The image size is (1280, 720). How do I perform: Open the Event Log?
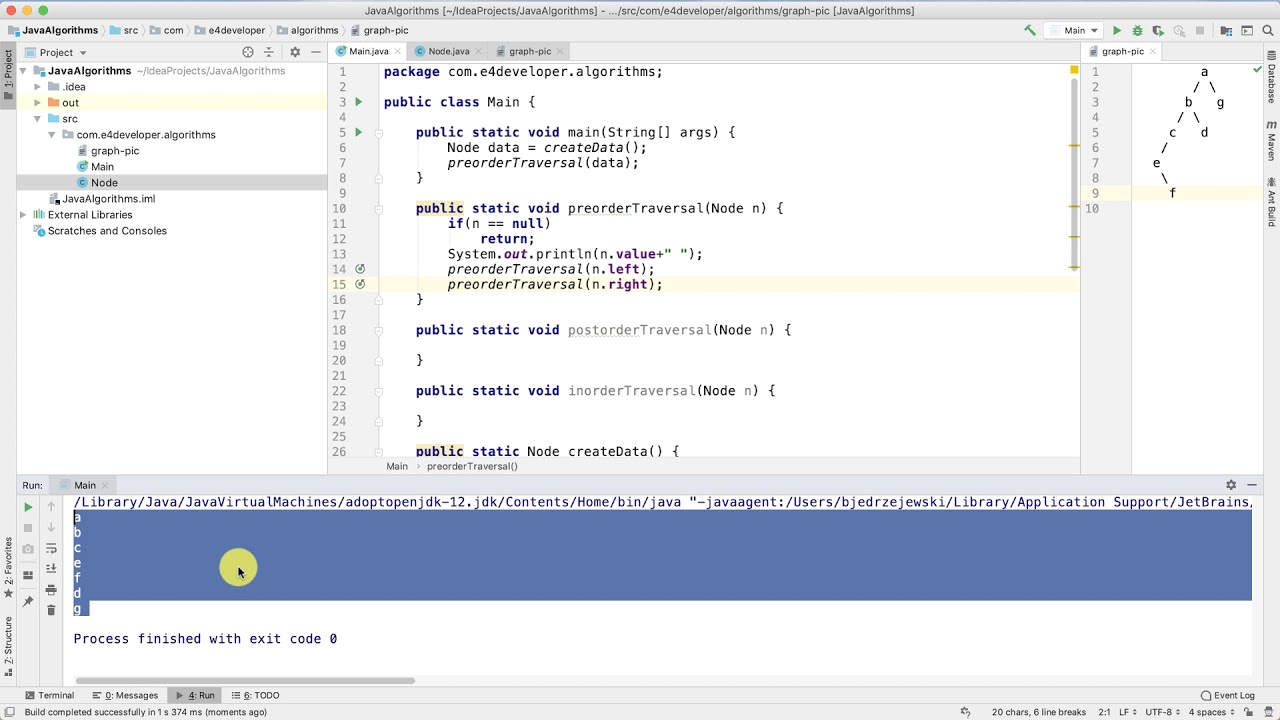pyautogui.click(x=1227, y=695)
